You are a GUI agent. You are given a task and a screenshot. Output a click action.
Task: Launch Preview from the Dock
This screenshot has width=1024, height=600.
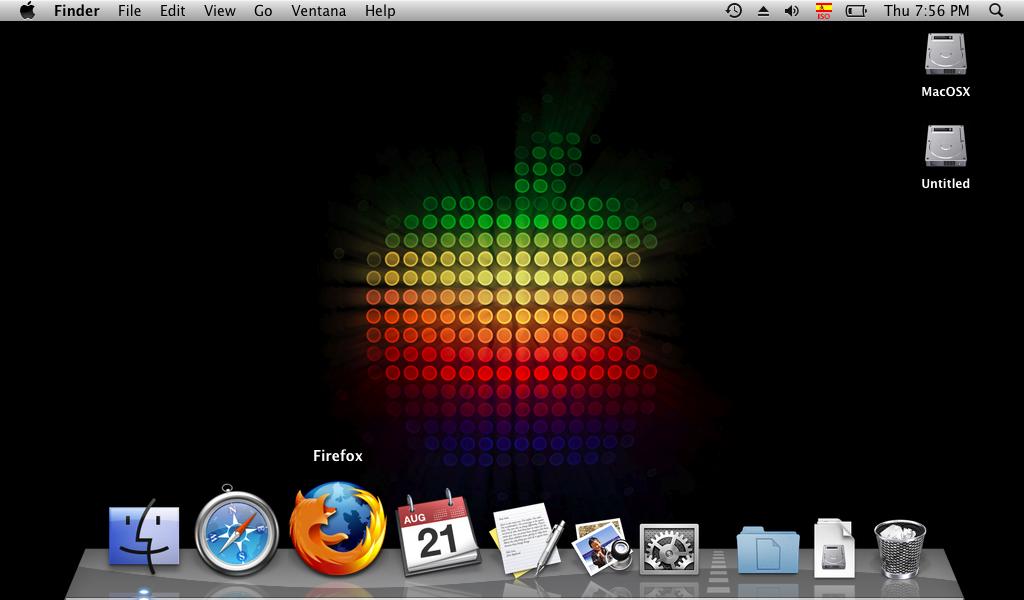click(601, 547)
